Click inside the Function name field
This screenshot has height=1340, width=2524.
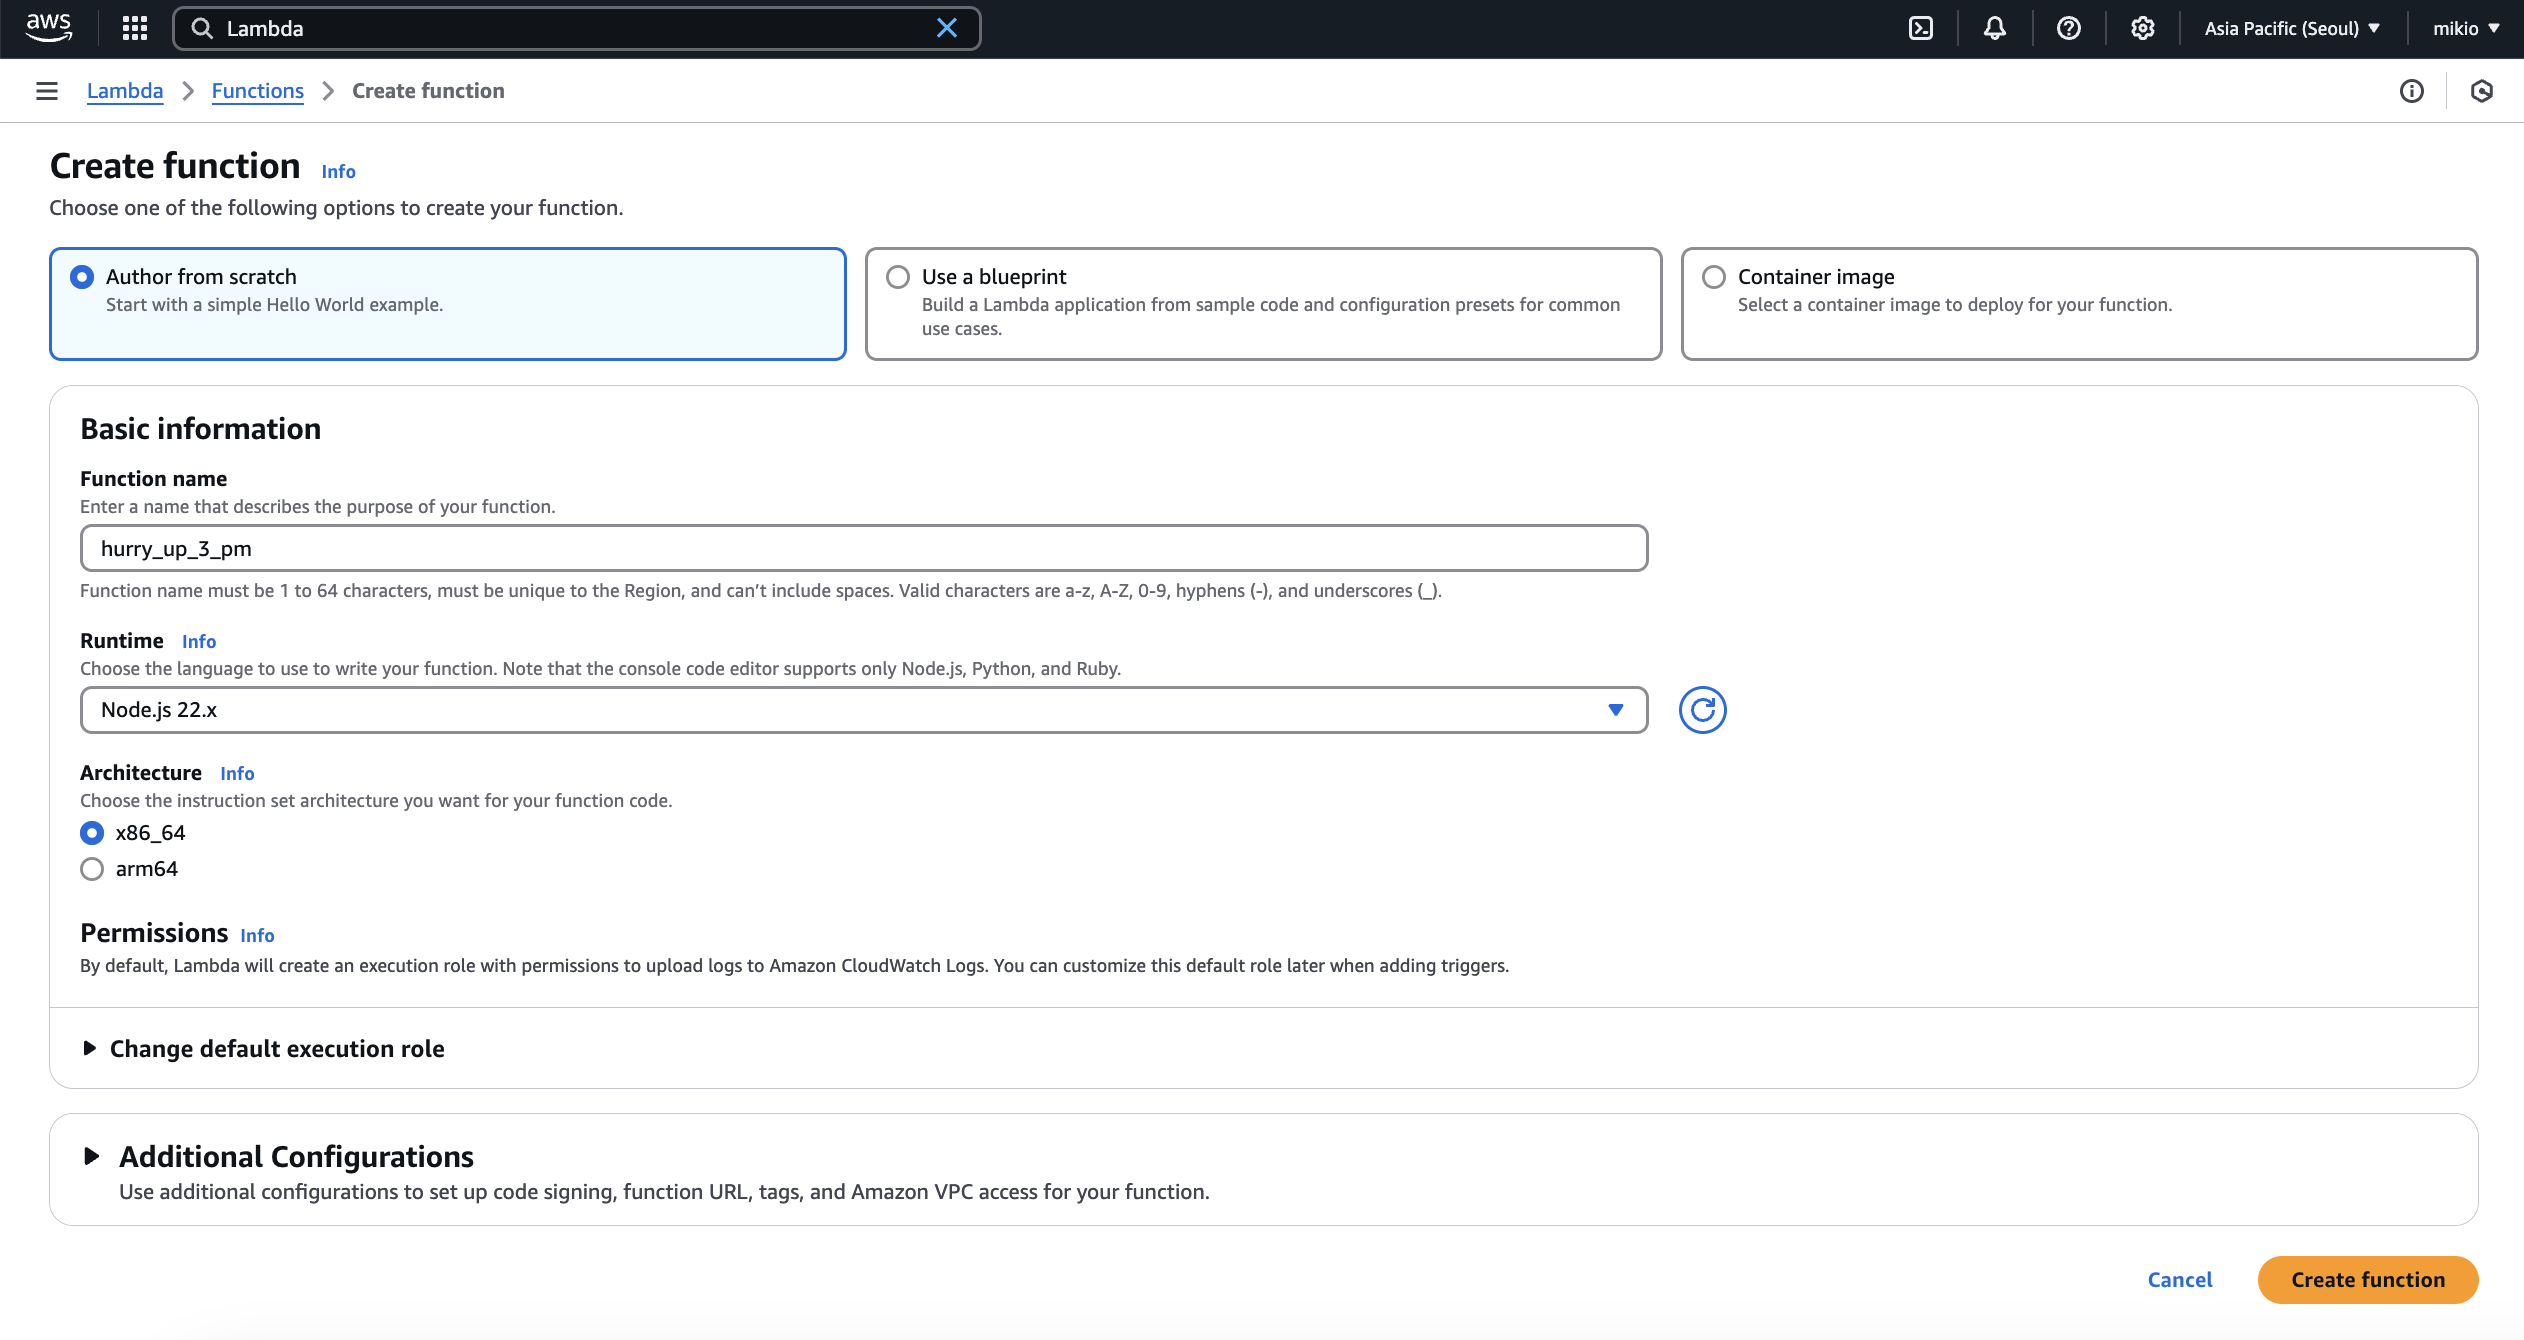862,547
